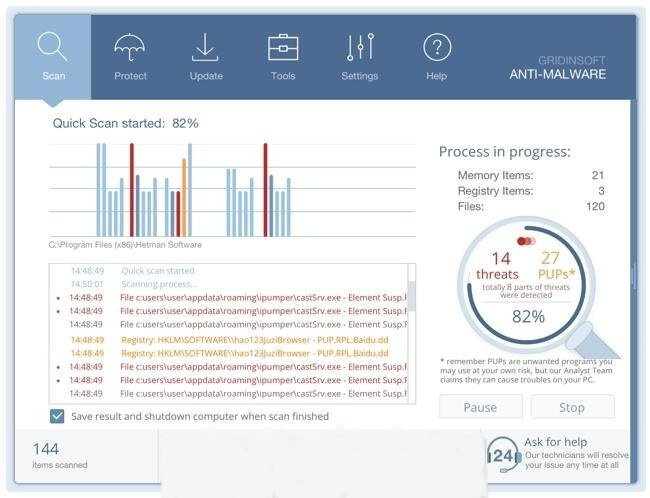Click the PUPs disclaimer note
This screenshot has width=650, height=498.
coord(526,370)
